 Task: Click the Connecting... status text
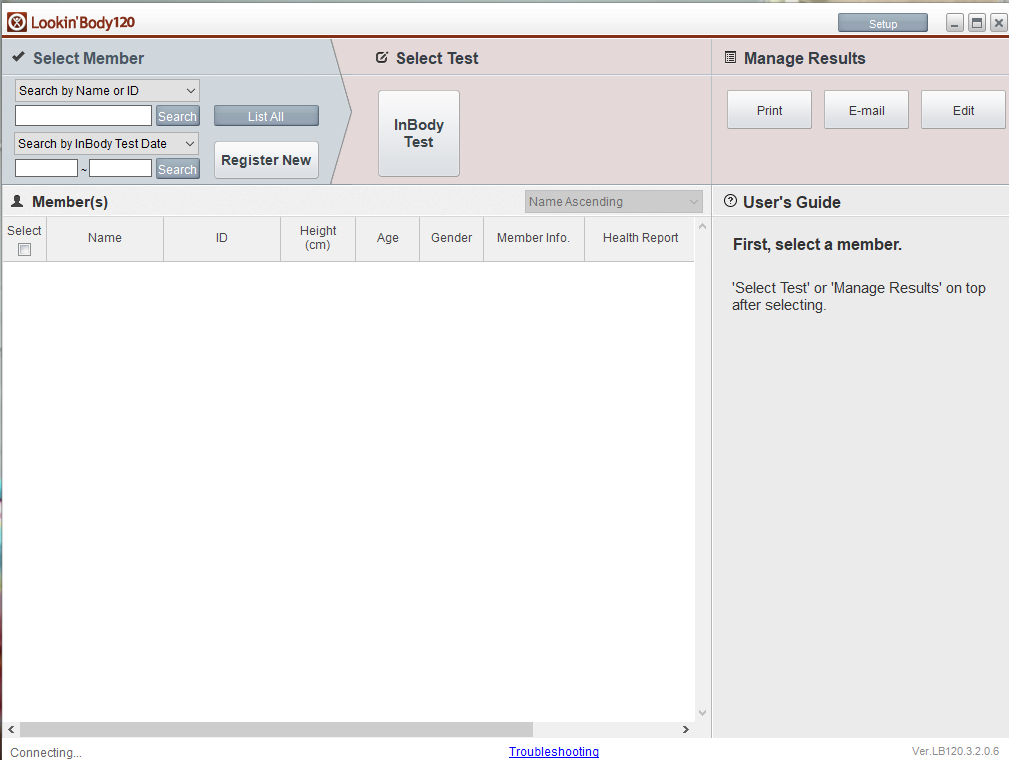[46, 752]
